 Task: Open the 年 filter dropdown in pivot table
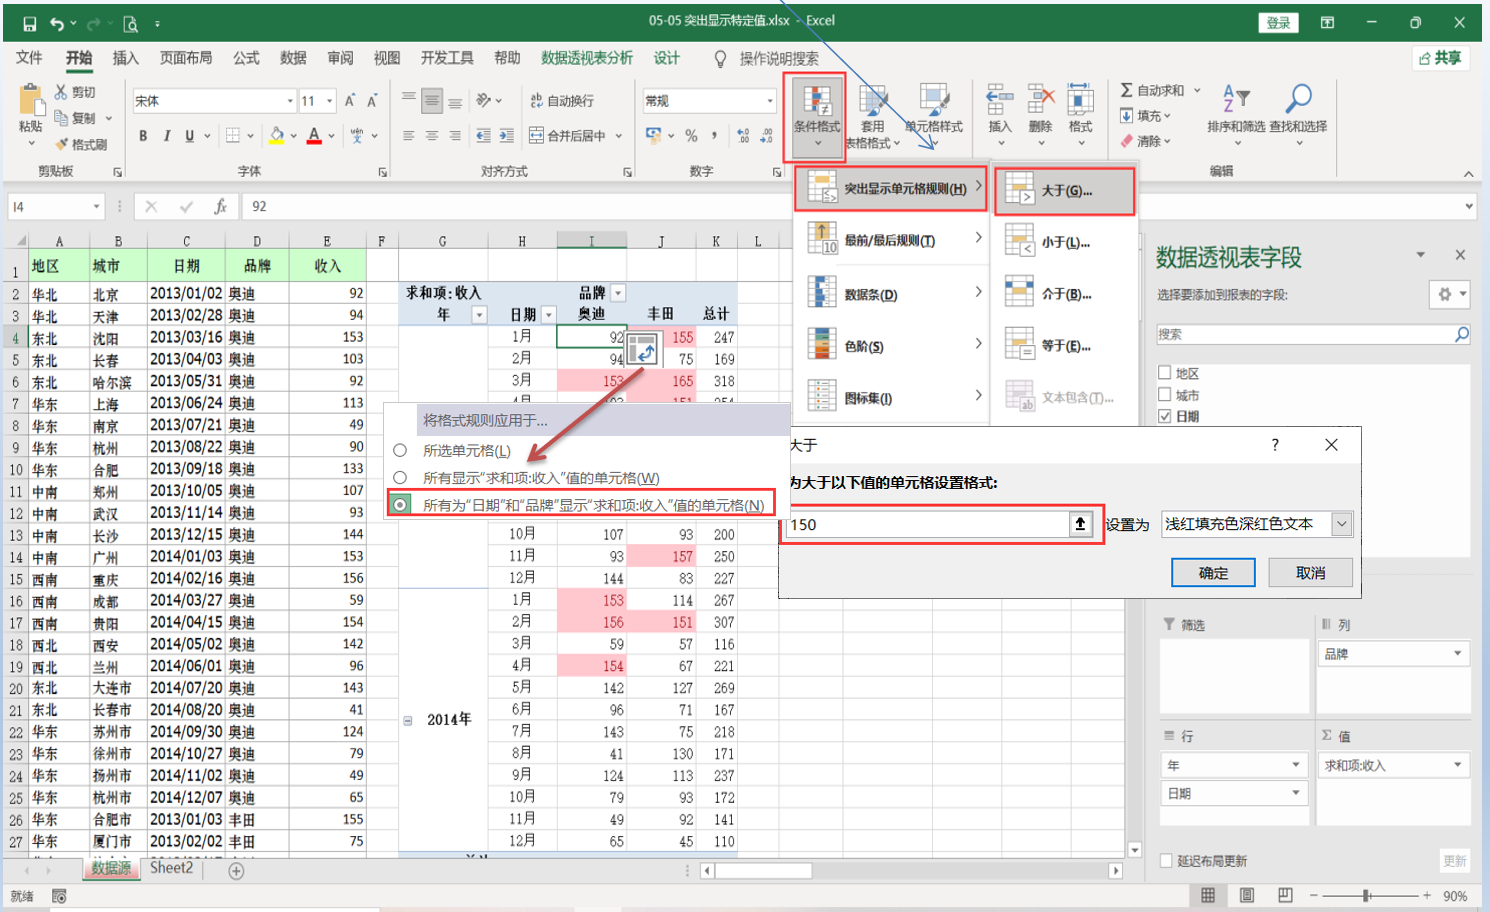pos(479,315)
